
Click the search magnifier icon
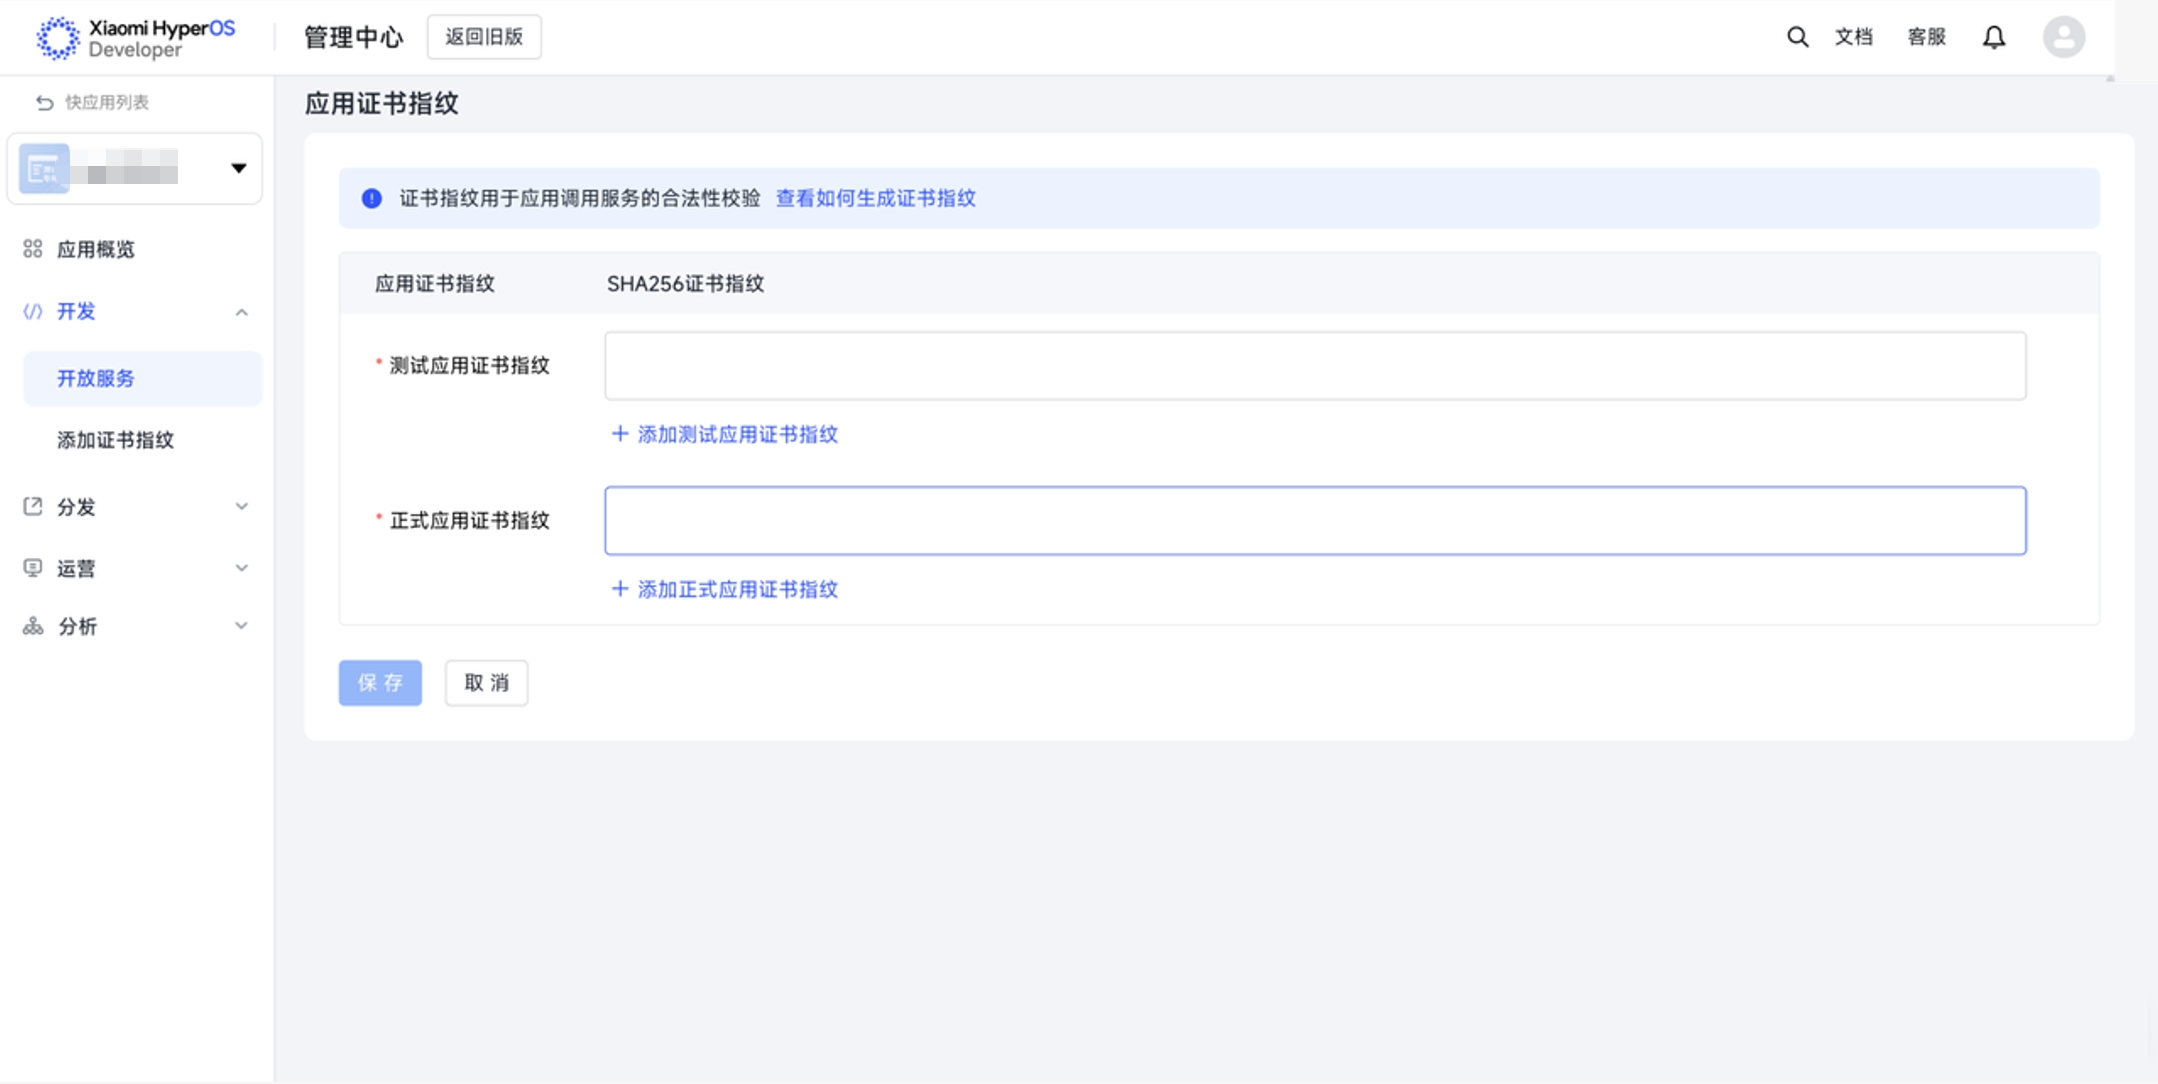[1797, 37]
